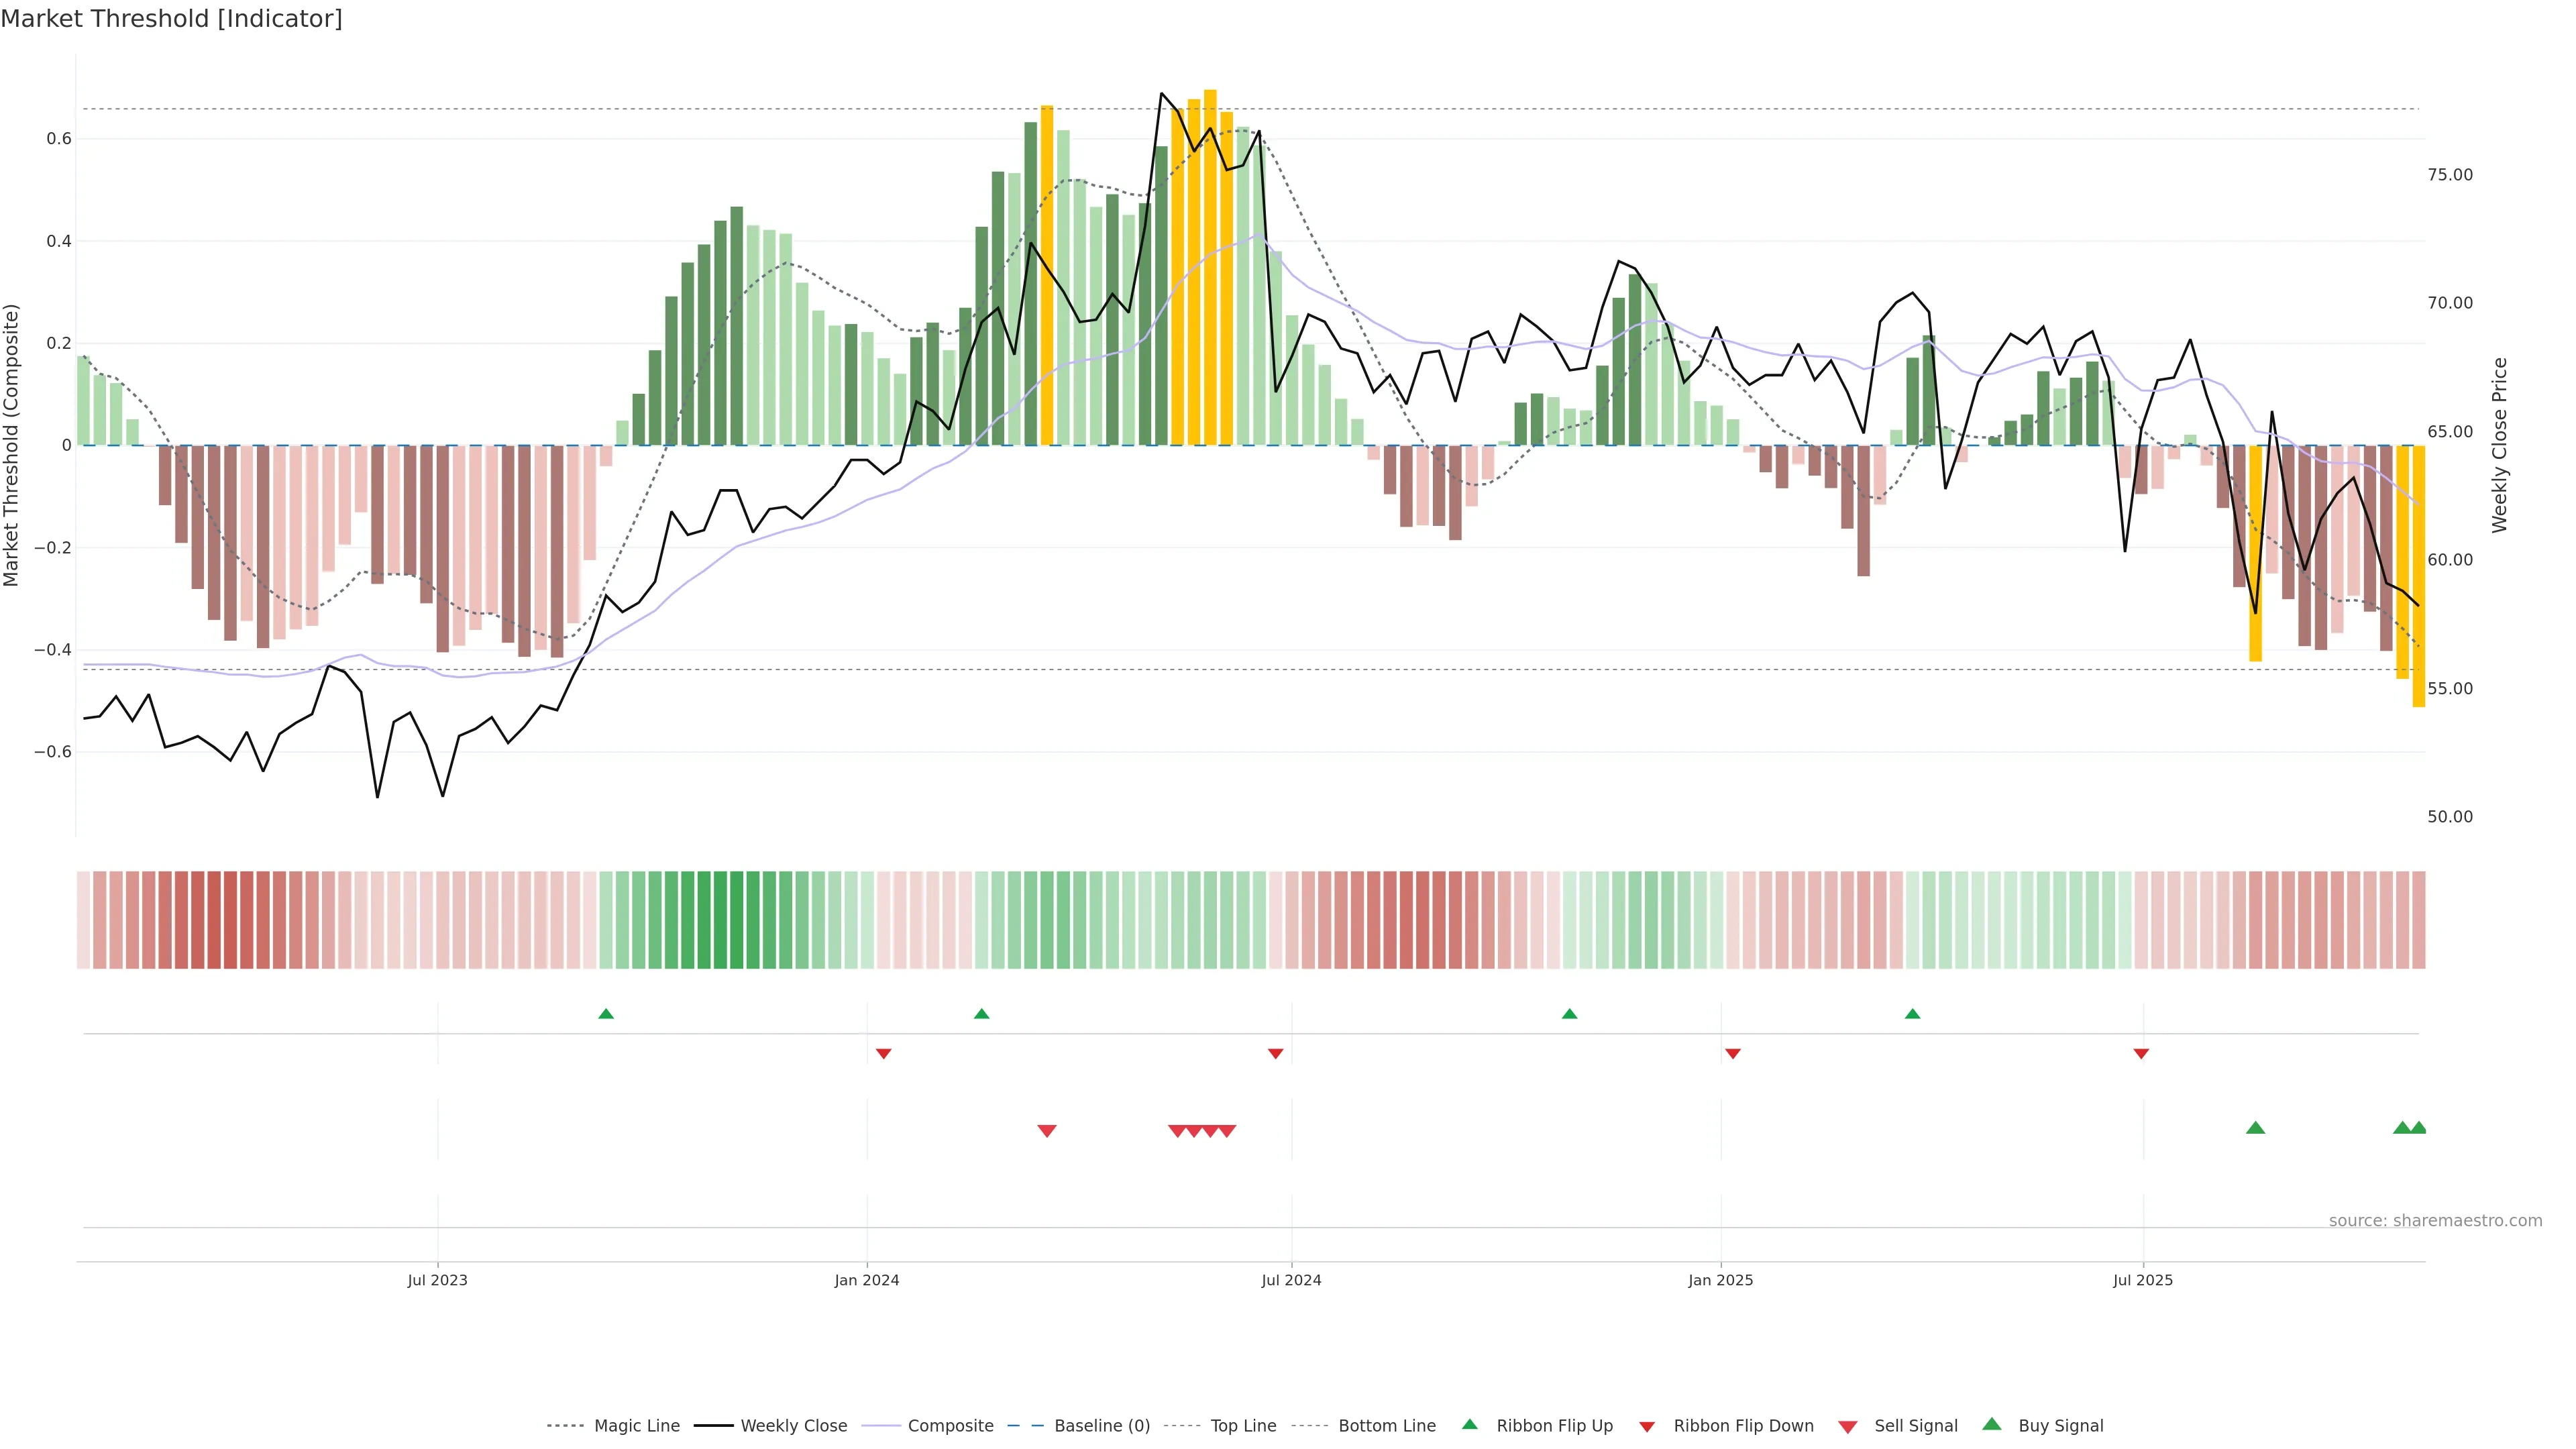Click the Market Threshold [Indicator] title

pyautogui.click(x=171, y=19)
